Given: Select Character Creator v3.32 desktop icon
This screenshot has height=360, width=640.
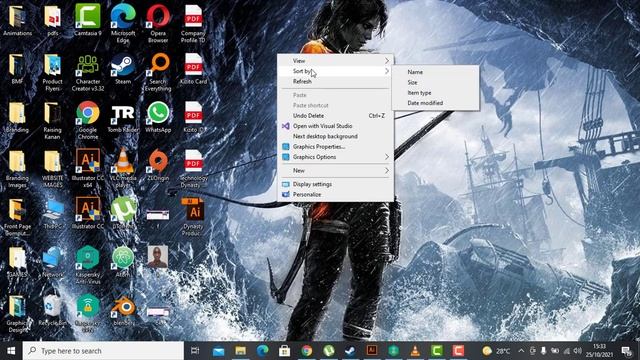Looking at the screenshot, I should 88,73.
